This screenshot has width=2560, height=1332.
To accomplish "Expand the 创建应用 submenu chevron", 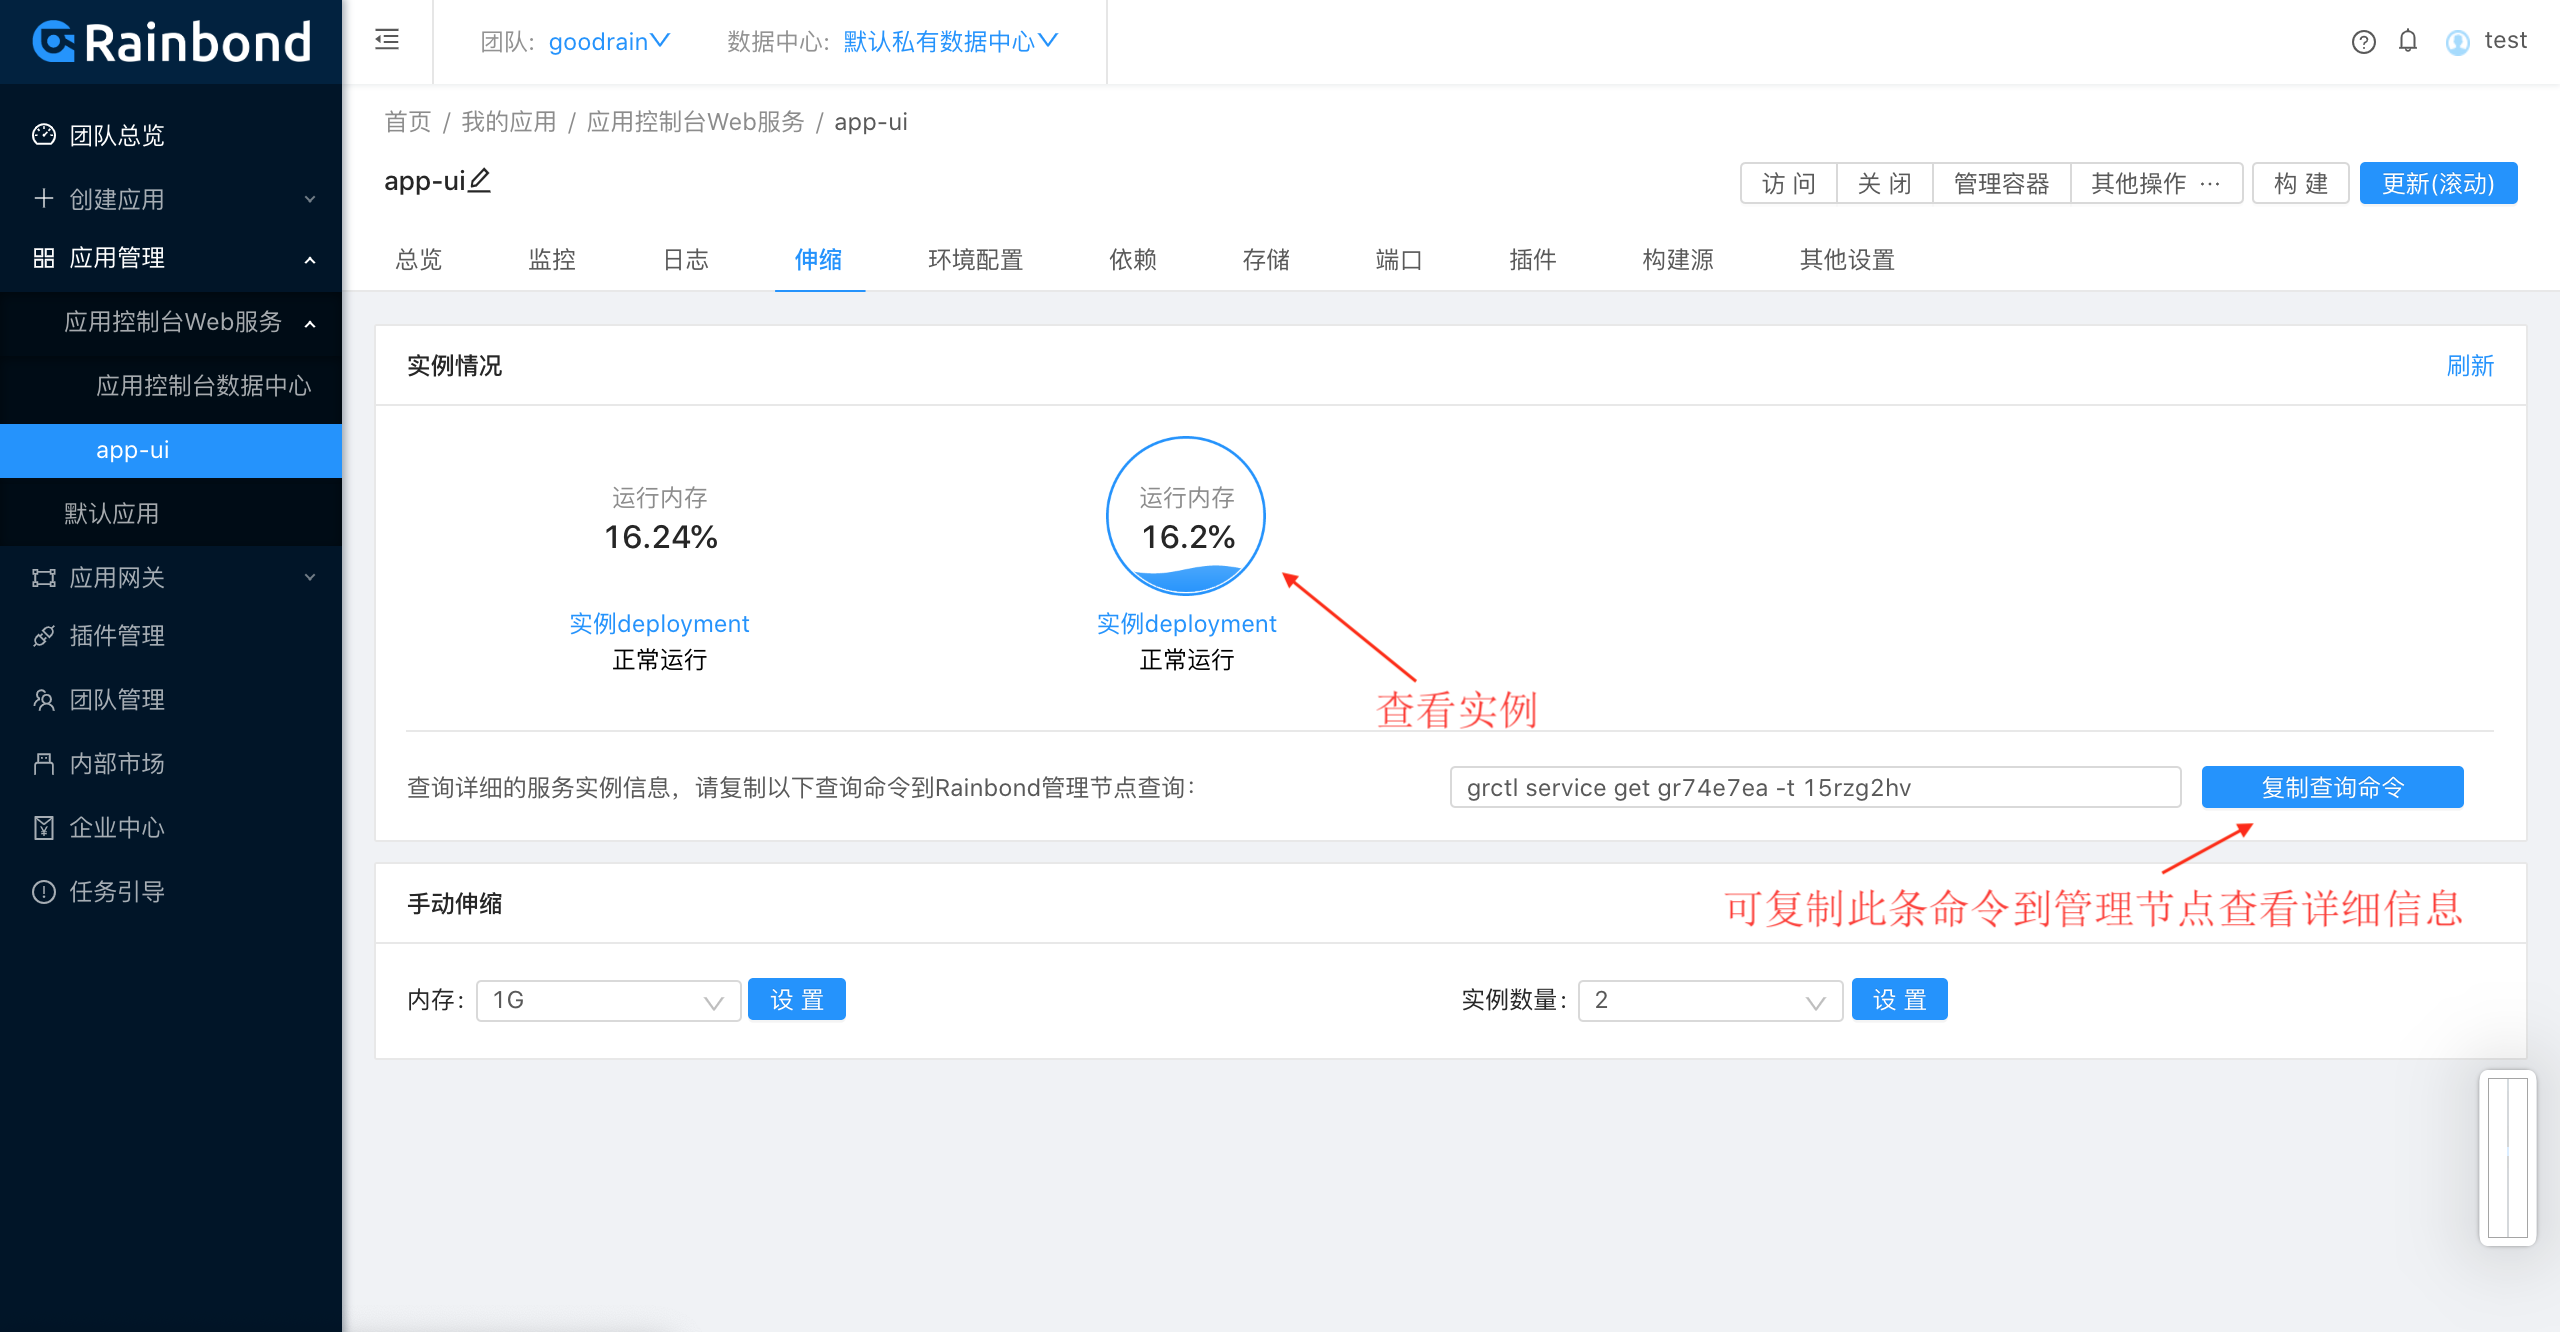I will (x=310, y=199).
